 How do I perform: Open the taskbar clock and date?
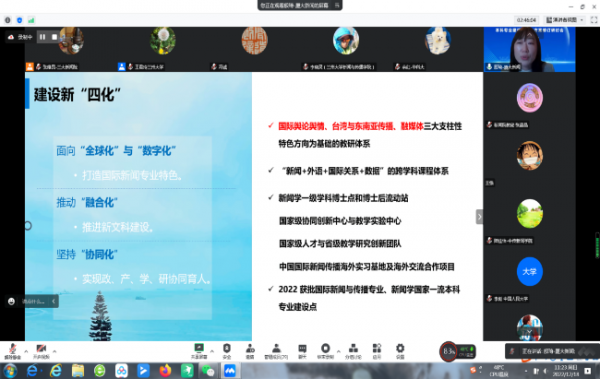pyautogui.click(x=566, y=371)
